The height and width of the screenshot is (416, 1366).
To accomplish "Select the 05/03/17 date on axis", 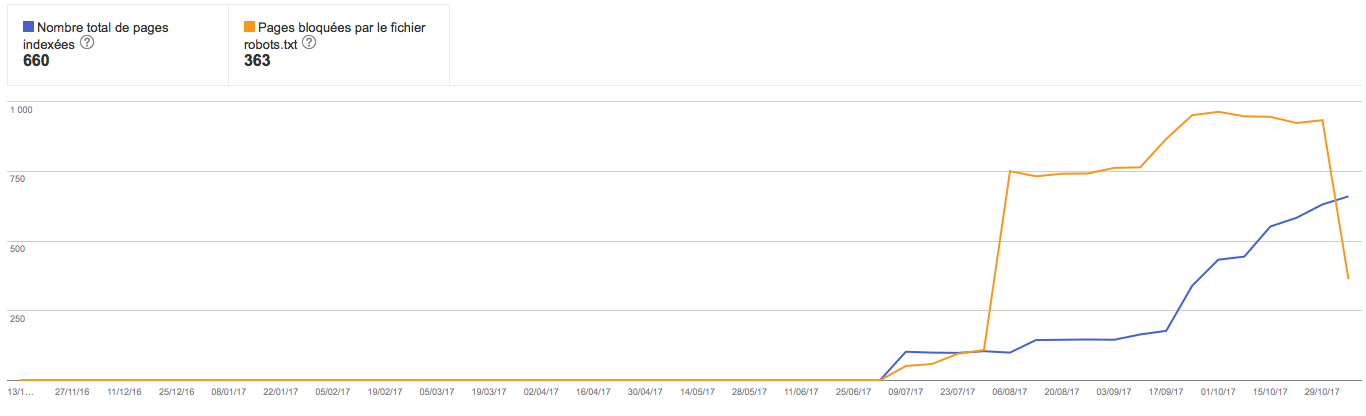I will click(x=437, y=392).
